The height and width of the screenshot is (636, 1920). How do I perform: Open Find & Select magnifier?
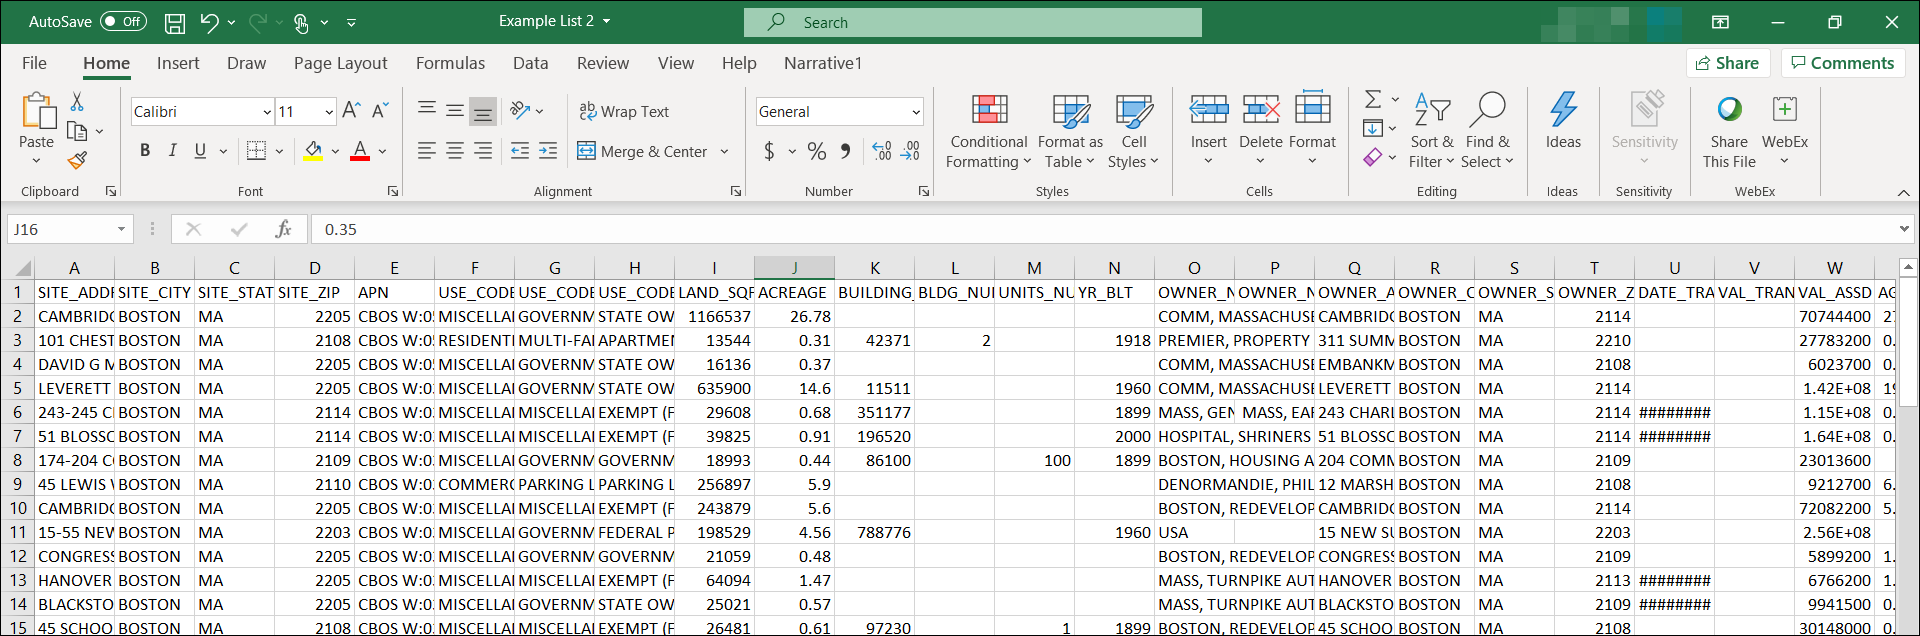tap(1487, 110)
